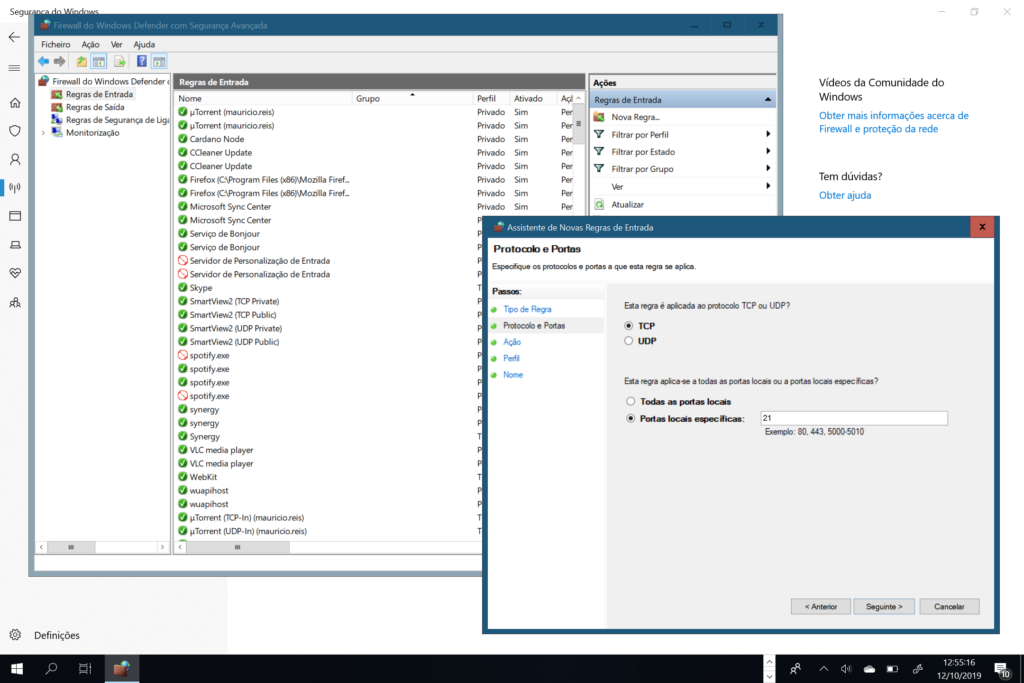Open the Filtrar por Grupo submenu arrow

[768, 168]
